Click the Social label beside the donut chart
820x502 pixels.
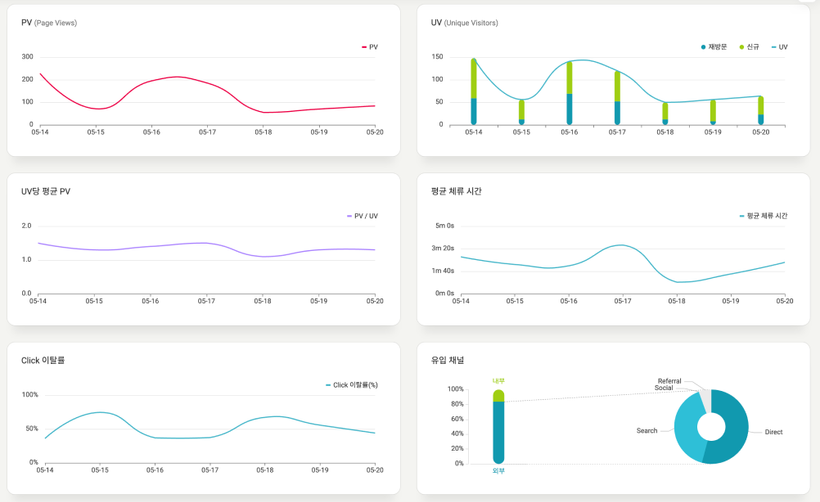coord(664,388)
